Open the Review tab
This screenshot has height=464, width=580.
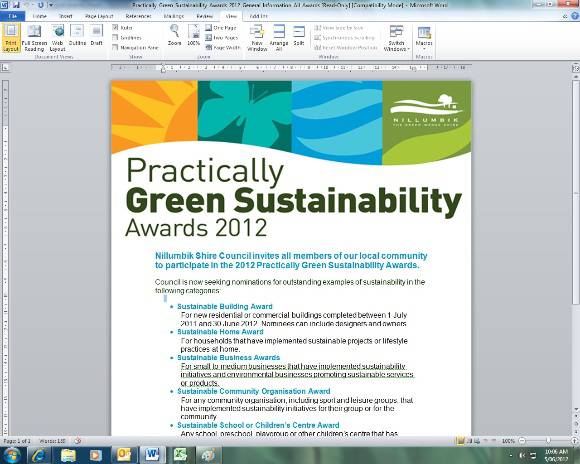pyautogui.click(x=204, y=16)
